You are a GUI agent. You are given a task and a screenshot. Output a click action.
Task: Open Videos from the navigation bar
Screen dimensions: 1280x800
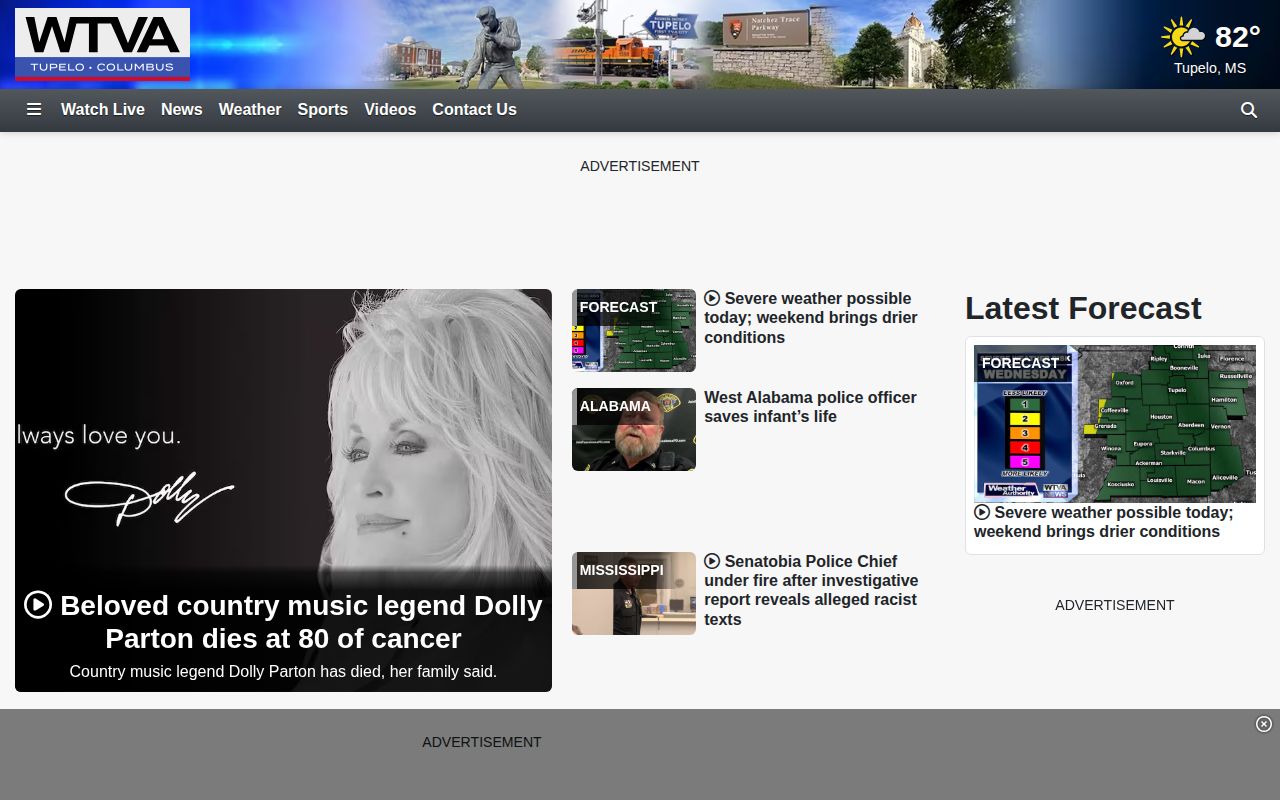[390, 110]
